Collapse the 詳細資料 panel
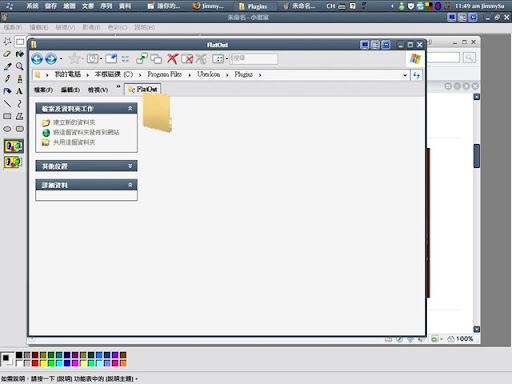Viewport: 512px width, 384px height. coord(130,185)
